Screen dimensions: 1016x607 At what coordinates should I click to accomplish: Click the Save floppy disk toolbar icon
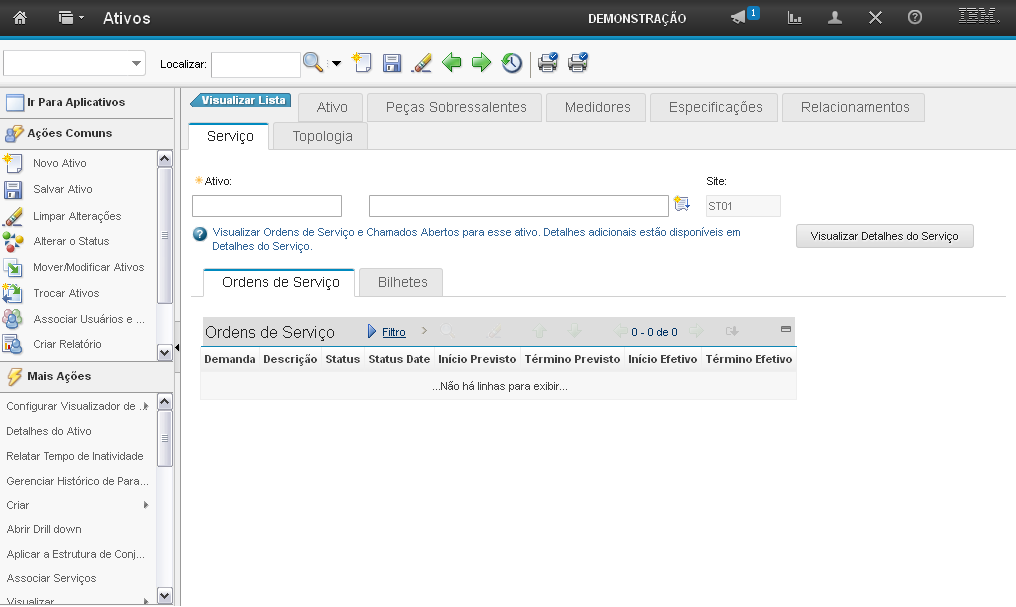pos(392,63)
